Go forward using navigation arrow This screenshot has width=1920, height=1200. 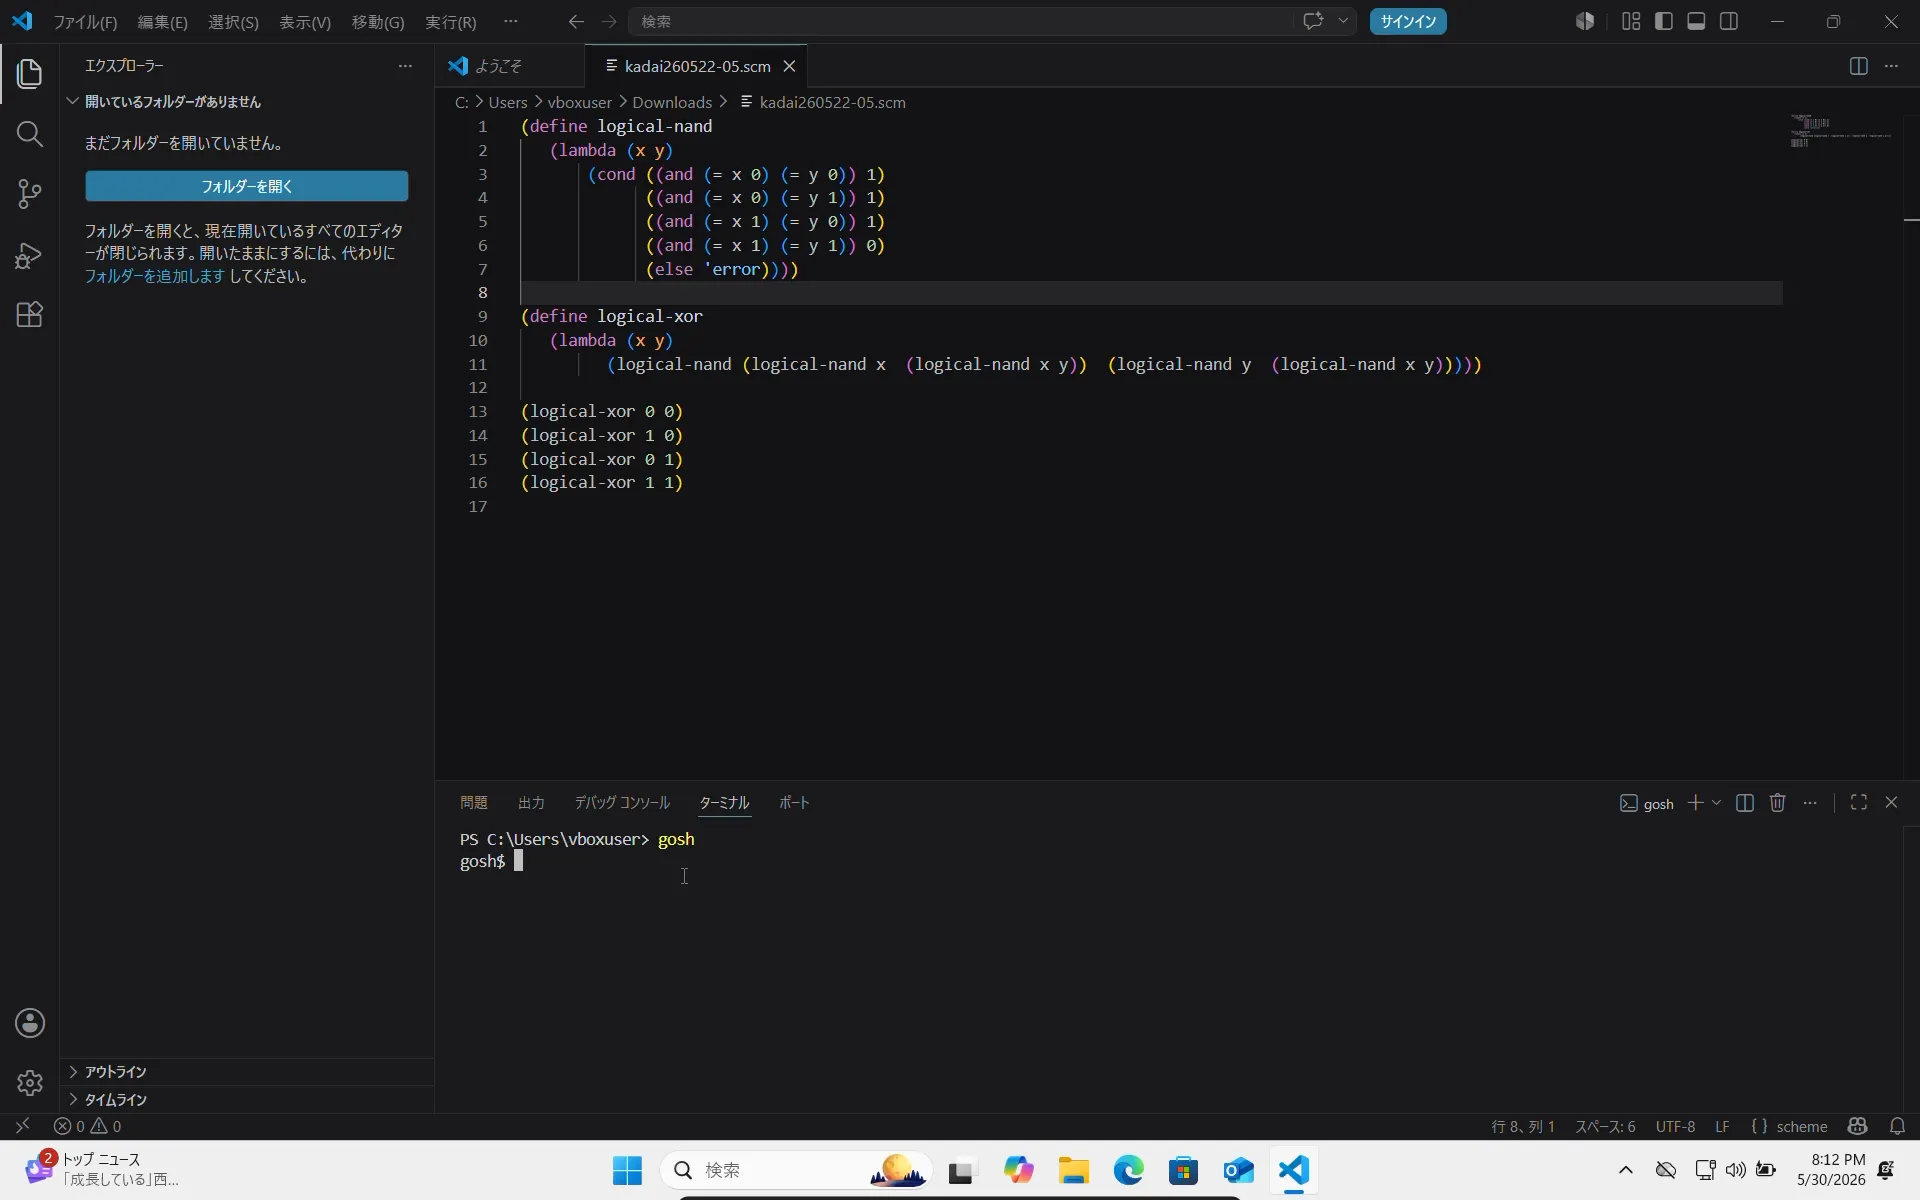(609, 21)
